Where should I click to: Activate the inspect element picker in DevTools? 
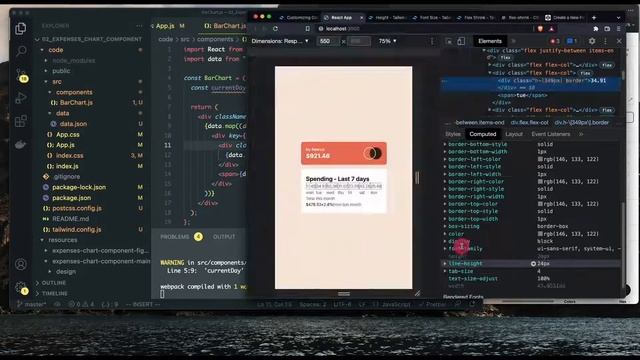click(x=449, y=41)
